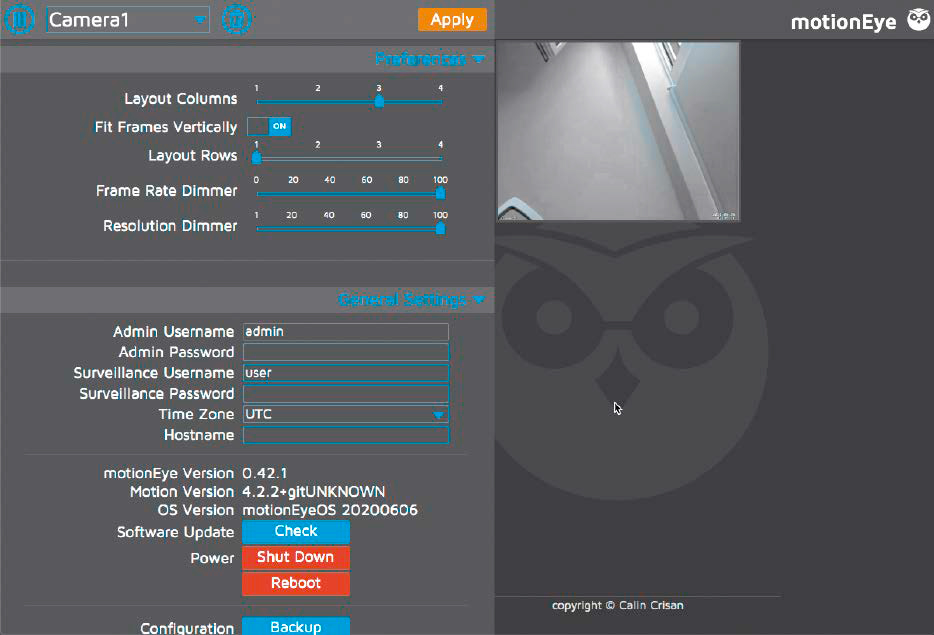The height and width of the screenshot is (635, 934).
Task: Click the Admin Password field
Action: [345, 352]
